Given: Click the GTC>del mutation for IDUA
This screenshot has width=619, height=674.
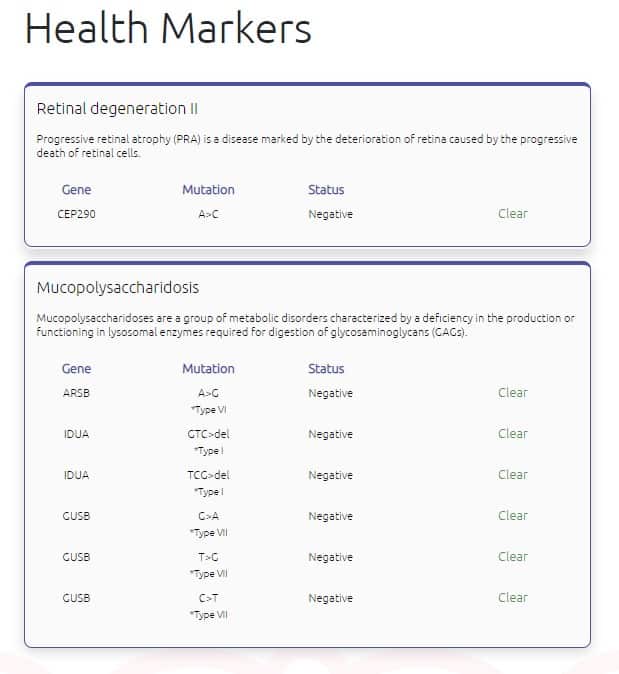Looking at the screenshot, I should (208, 434).
